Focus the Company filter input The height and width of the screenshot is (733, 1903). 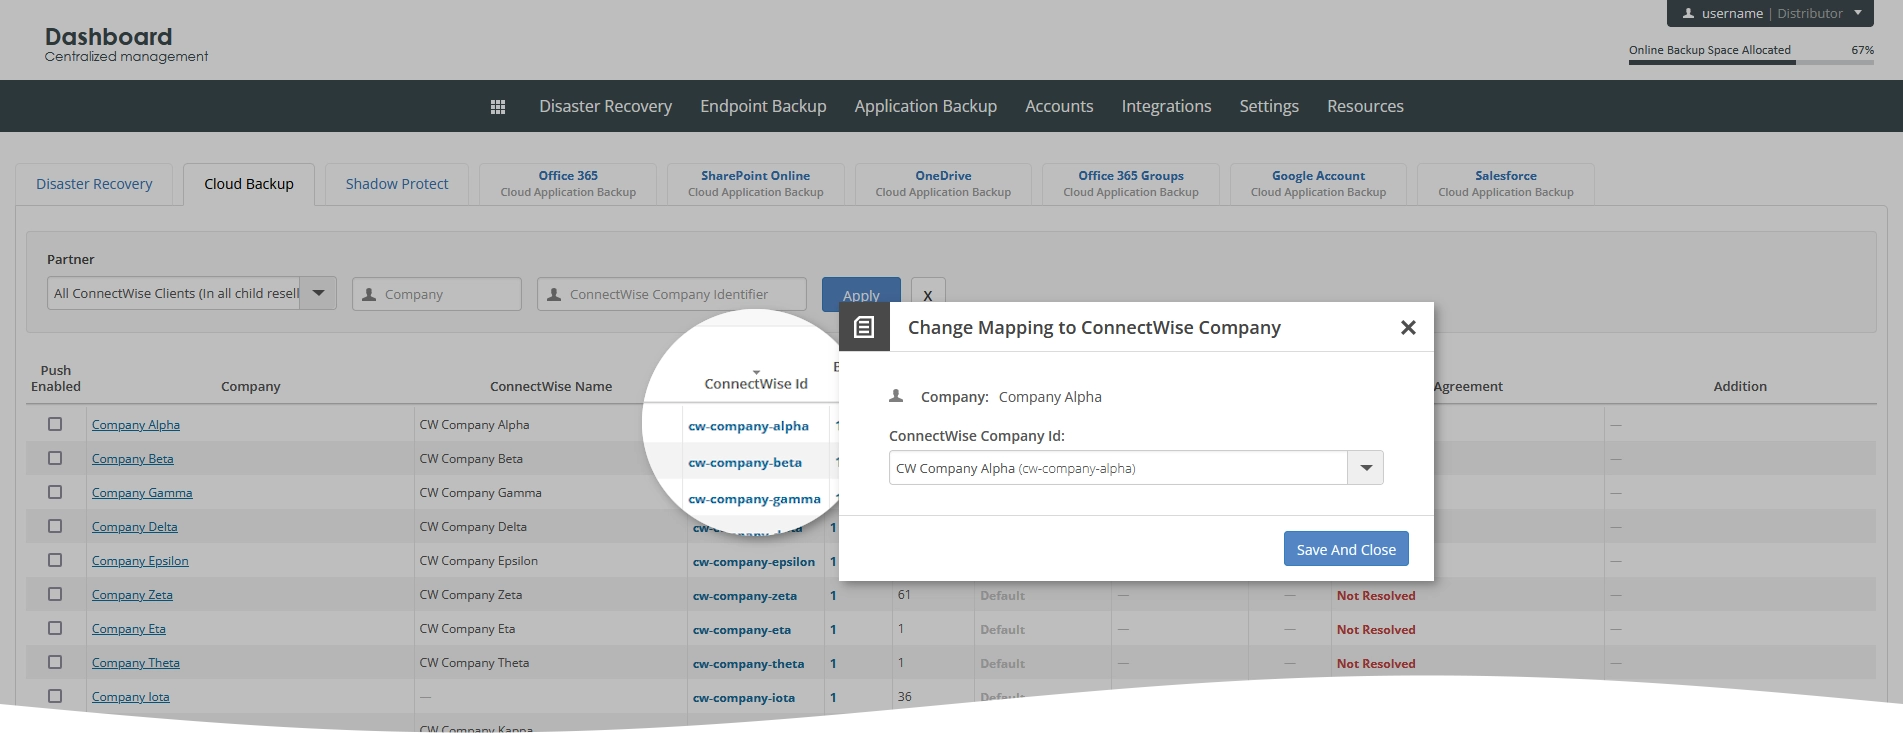[x=437, y=294]
